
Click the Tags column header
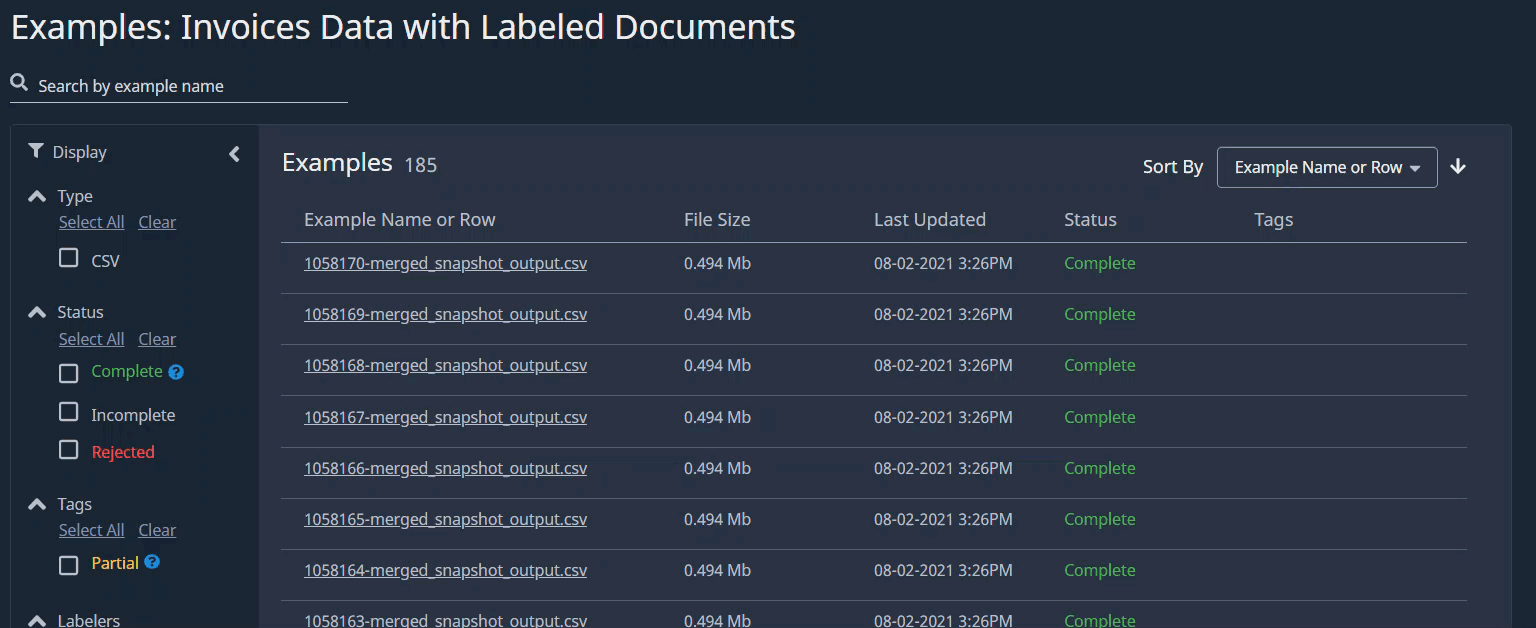pos(1274,220)
